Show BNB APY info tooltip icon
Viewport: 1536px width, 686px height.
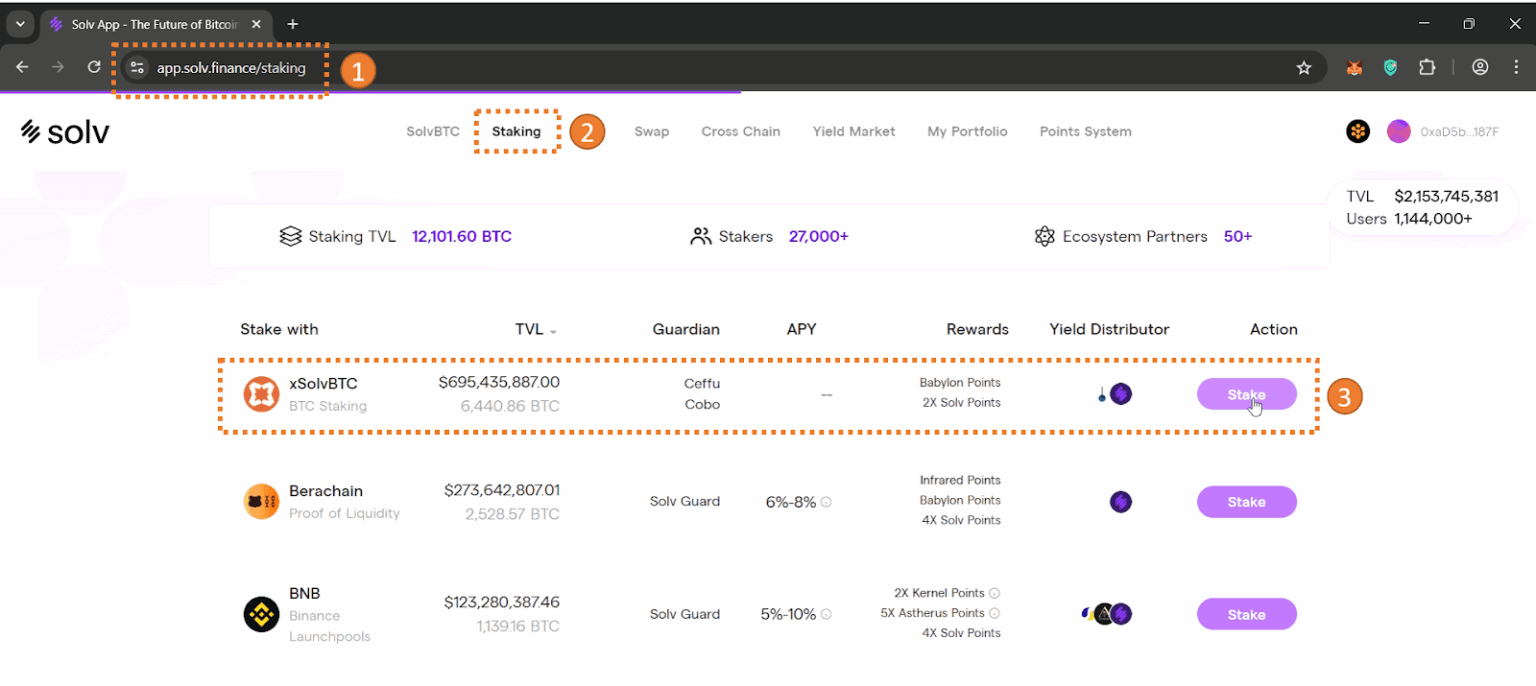click(x=827, y=614)
